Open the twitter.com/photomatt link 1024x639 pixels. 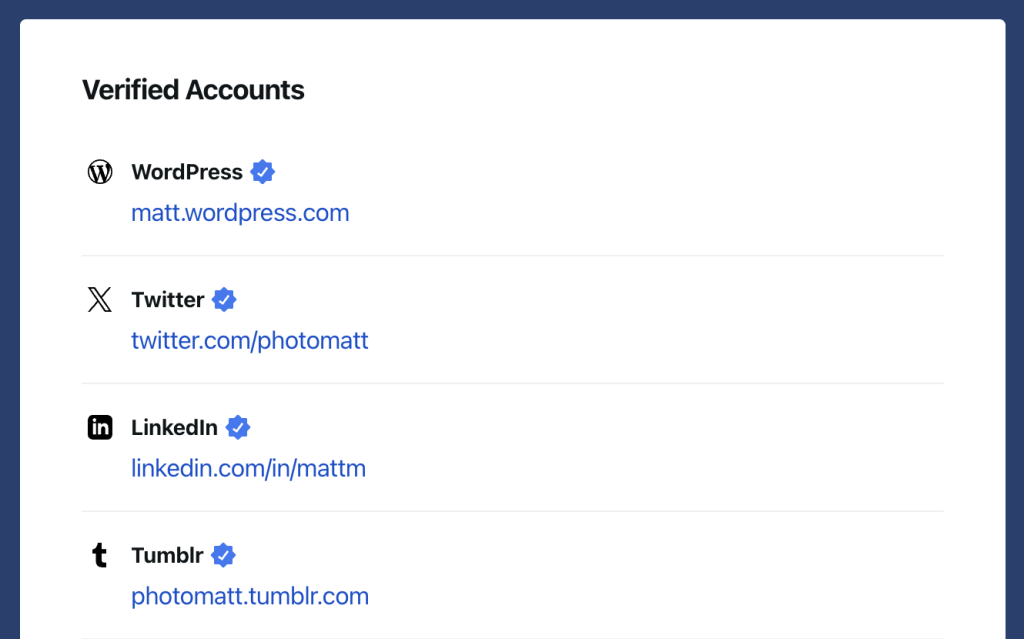click(250, 341)
